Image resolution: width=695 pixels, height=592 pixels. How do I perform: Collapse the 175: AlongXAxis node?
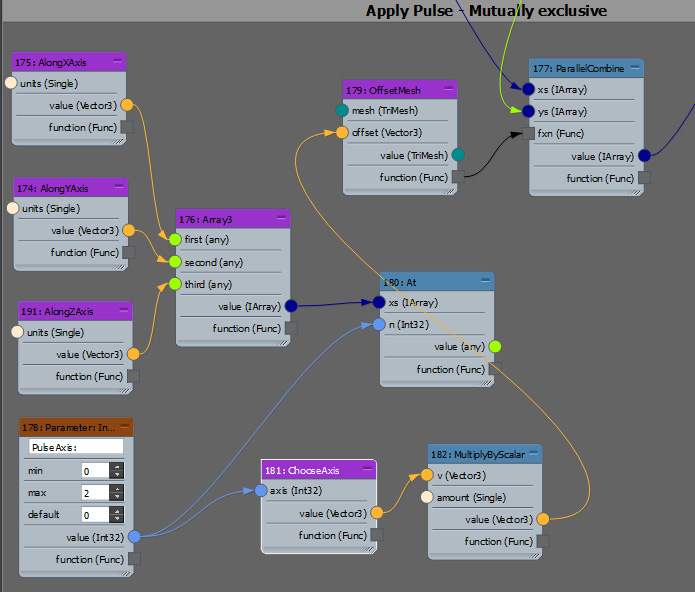(x=117, y=61)
